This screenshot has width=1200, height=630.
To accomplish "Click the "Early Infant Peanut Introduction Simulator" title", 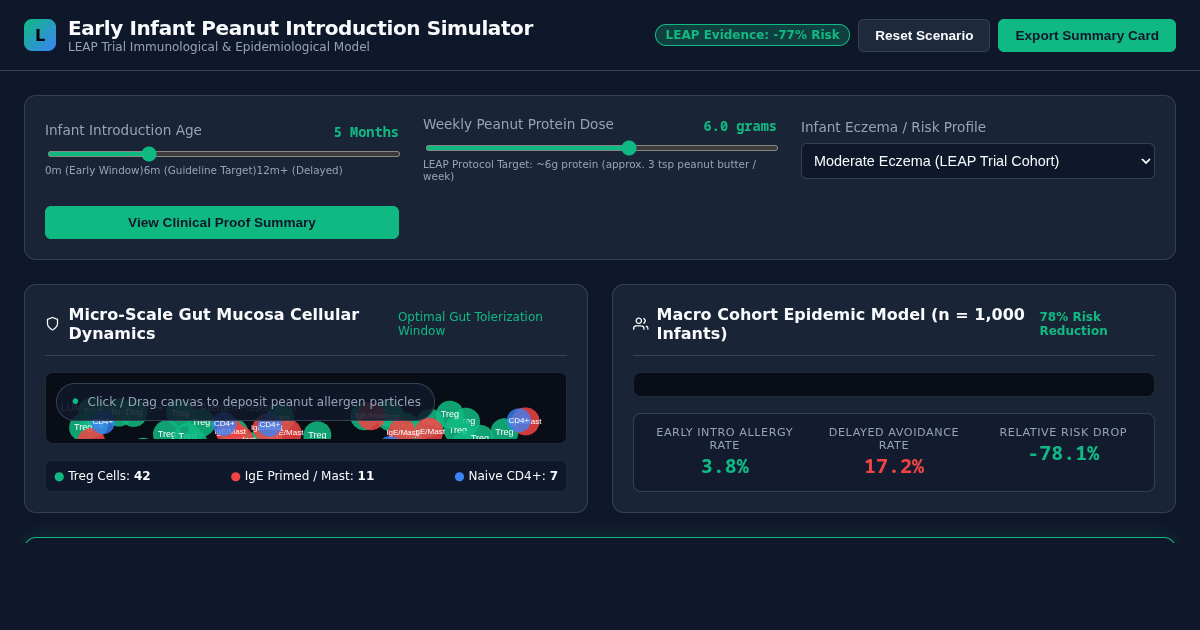I will pyautogui.click(x=300, y=28).
